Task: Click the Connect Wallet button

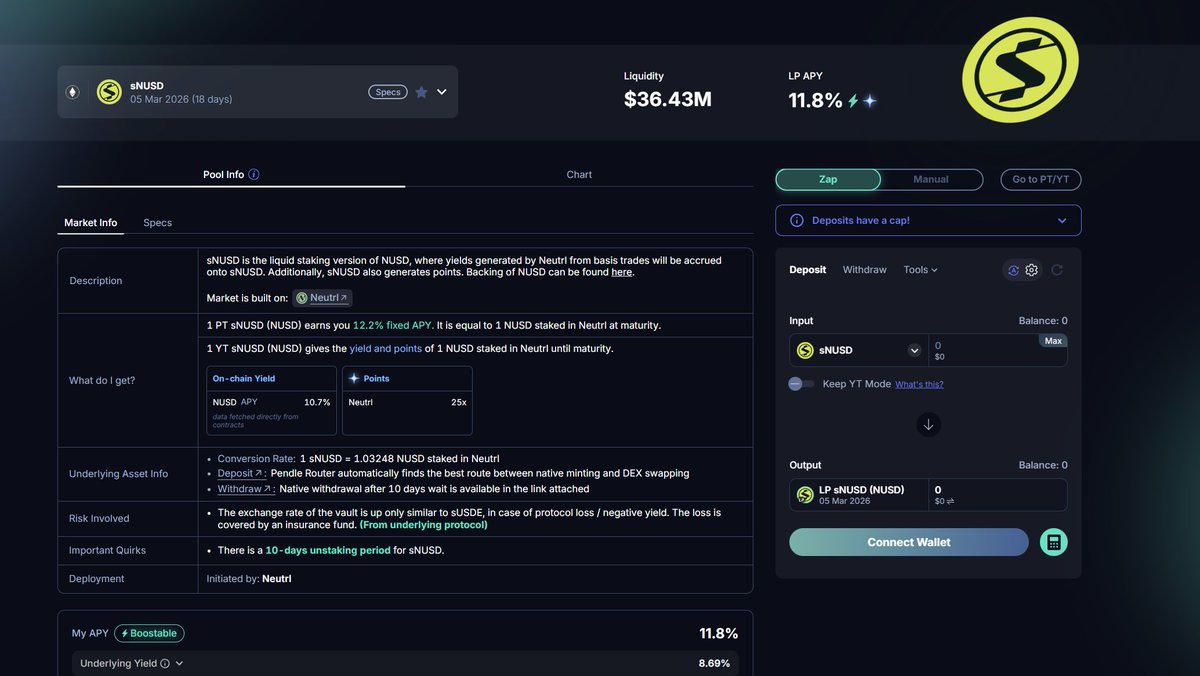Action: coord(909,542)
